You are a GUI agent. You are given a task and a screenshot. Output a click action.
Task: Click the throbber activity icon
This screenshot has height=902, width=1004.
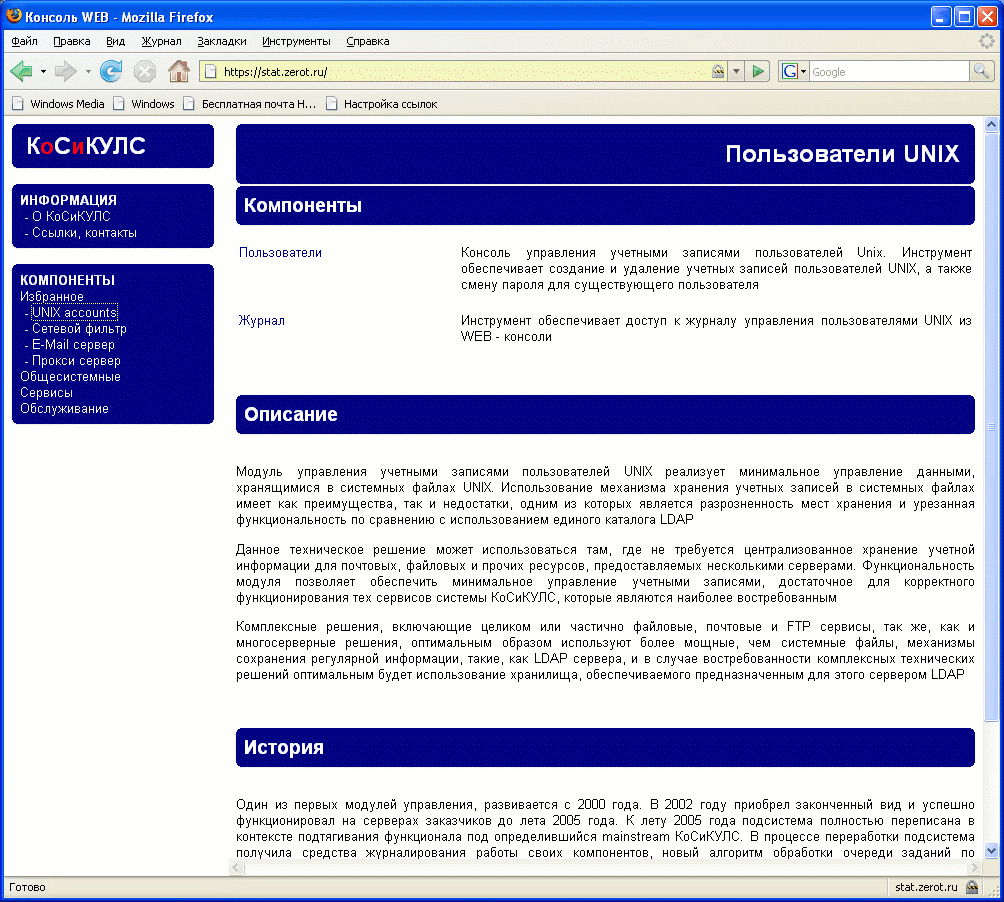[987, 41]
